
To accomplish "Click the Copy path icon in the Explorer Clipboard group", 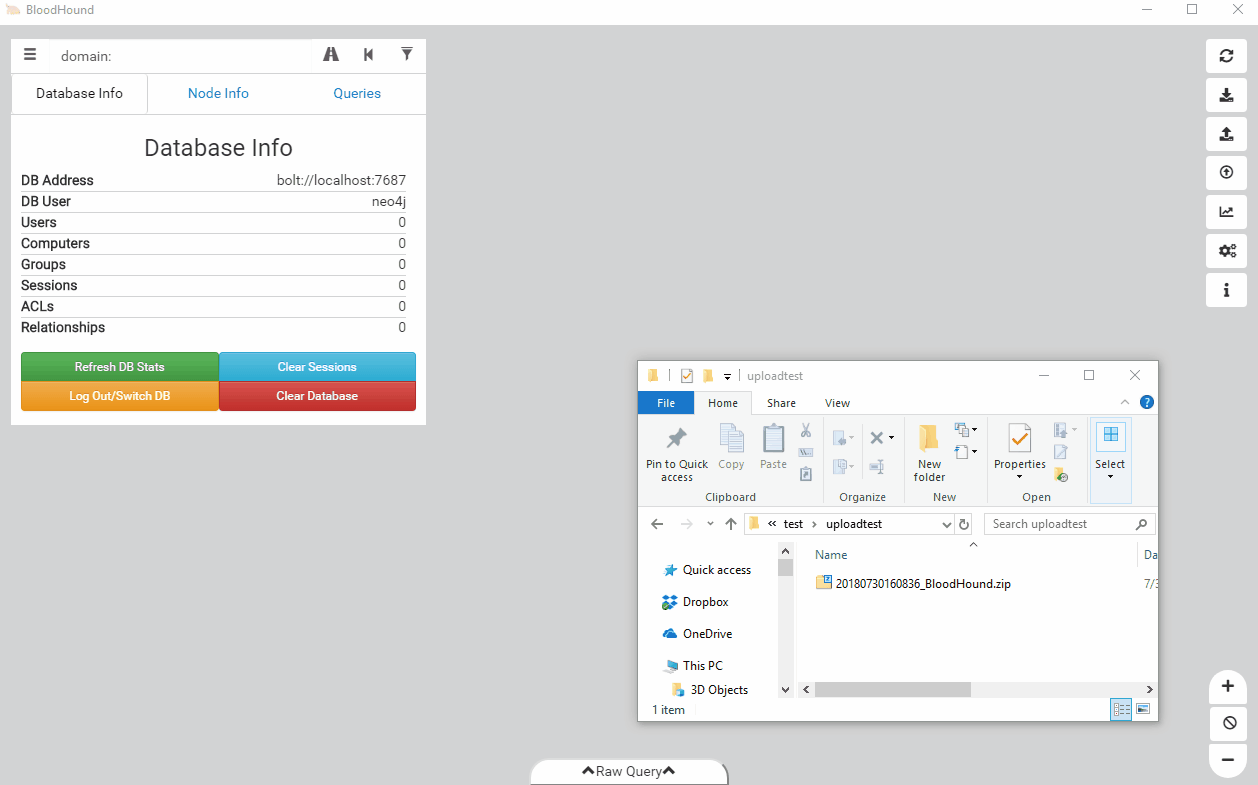I will coord(805,452).
